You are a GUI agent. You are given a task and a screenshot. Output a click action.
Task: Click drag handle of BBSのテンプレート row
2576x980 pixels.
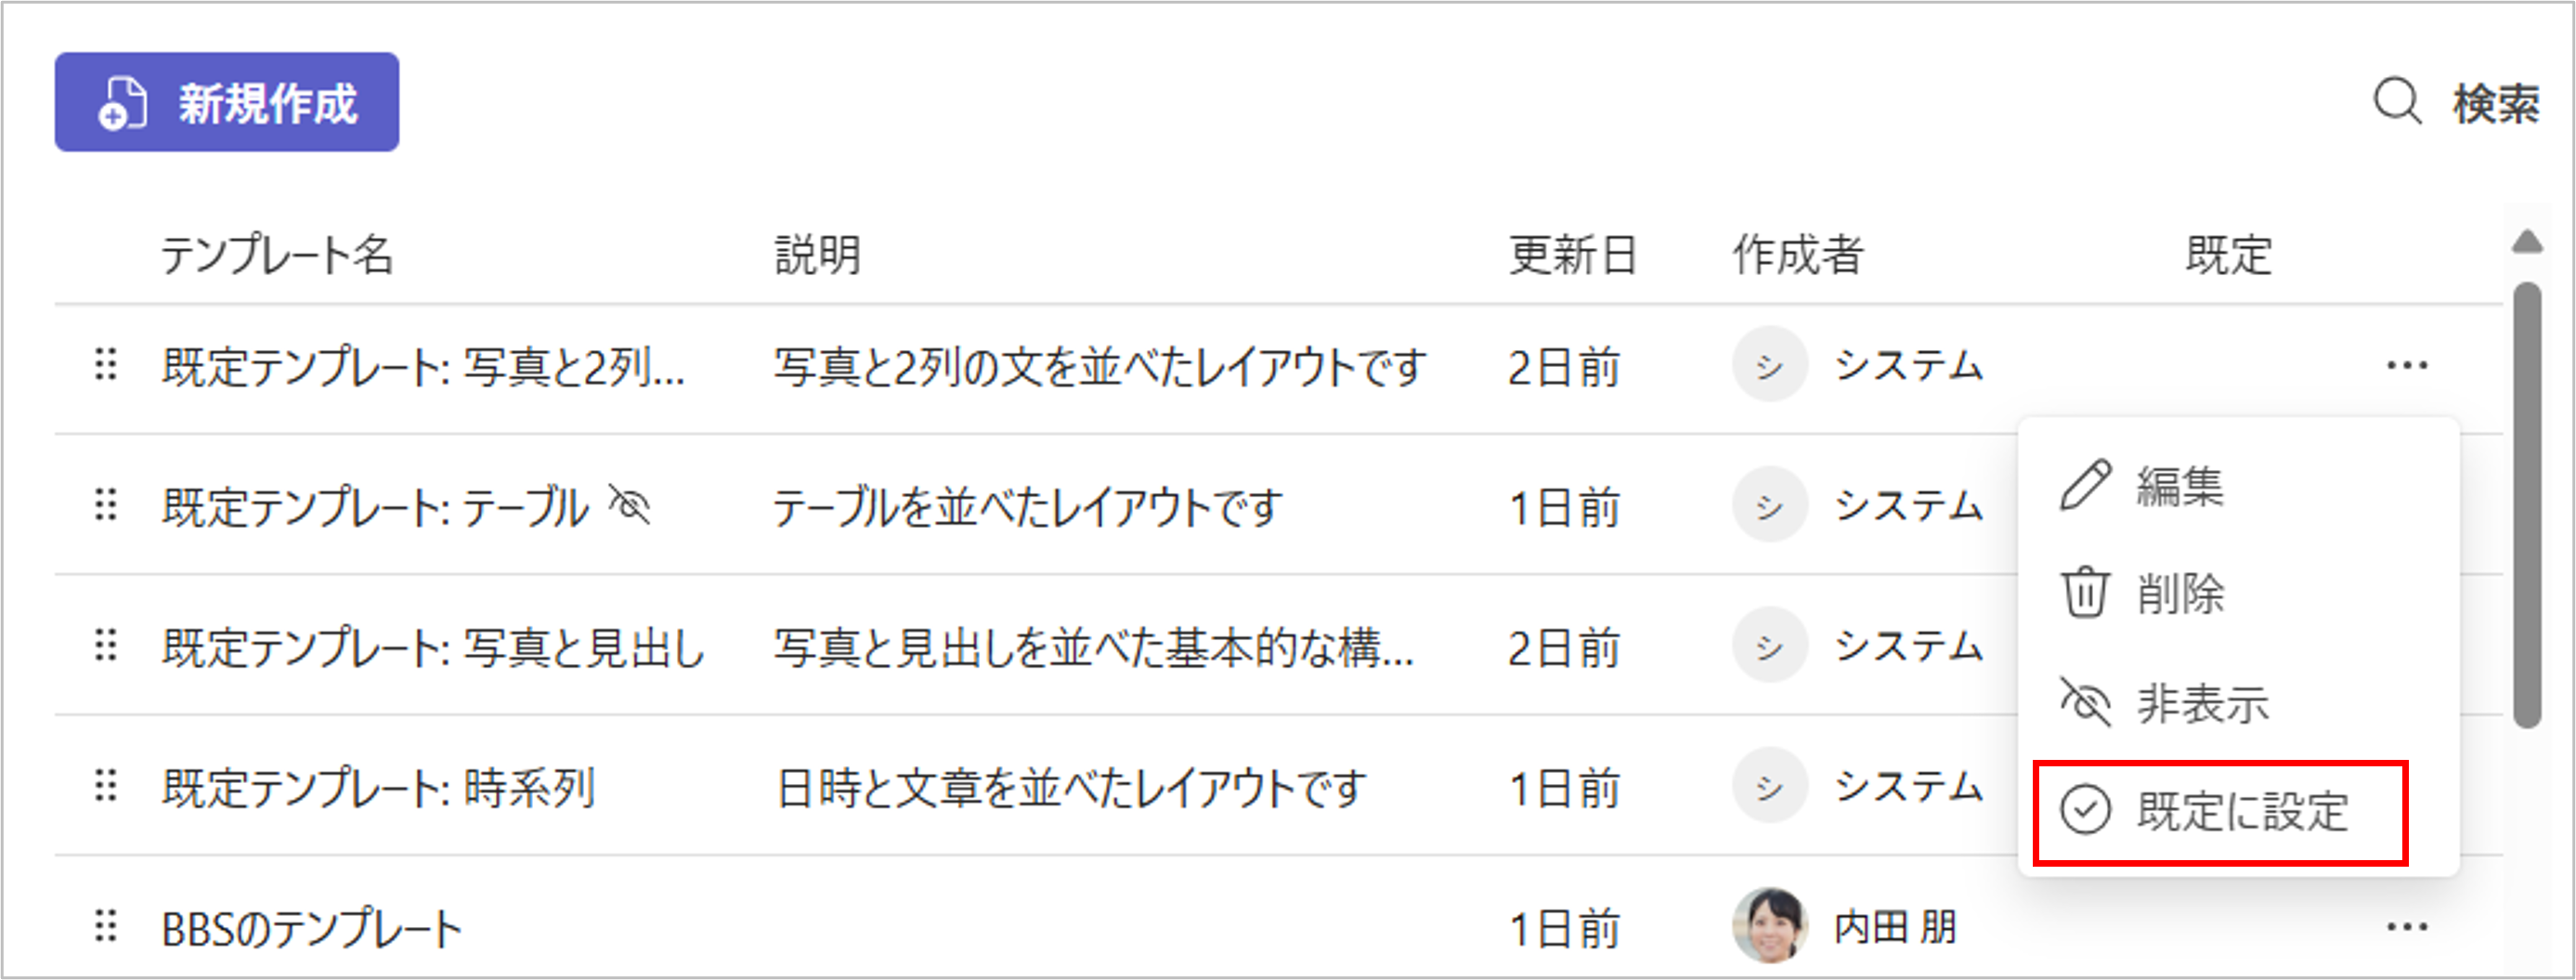(x=106, y=927)
